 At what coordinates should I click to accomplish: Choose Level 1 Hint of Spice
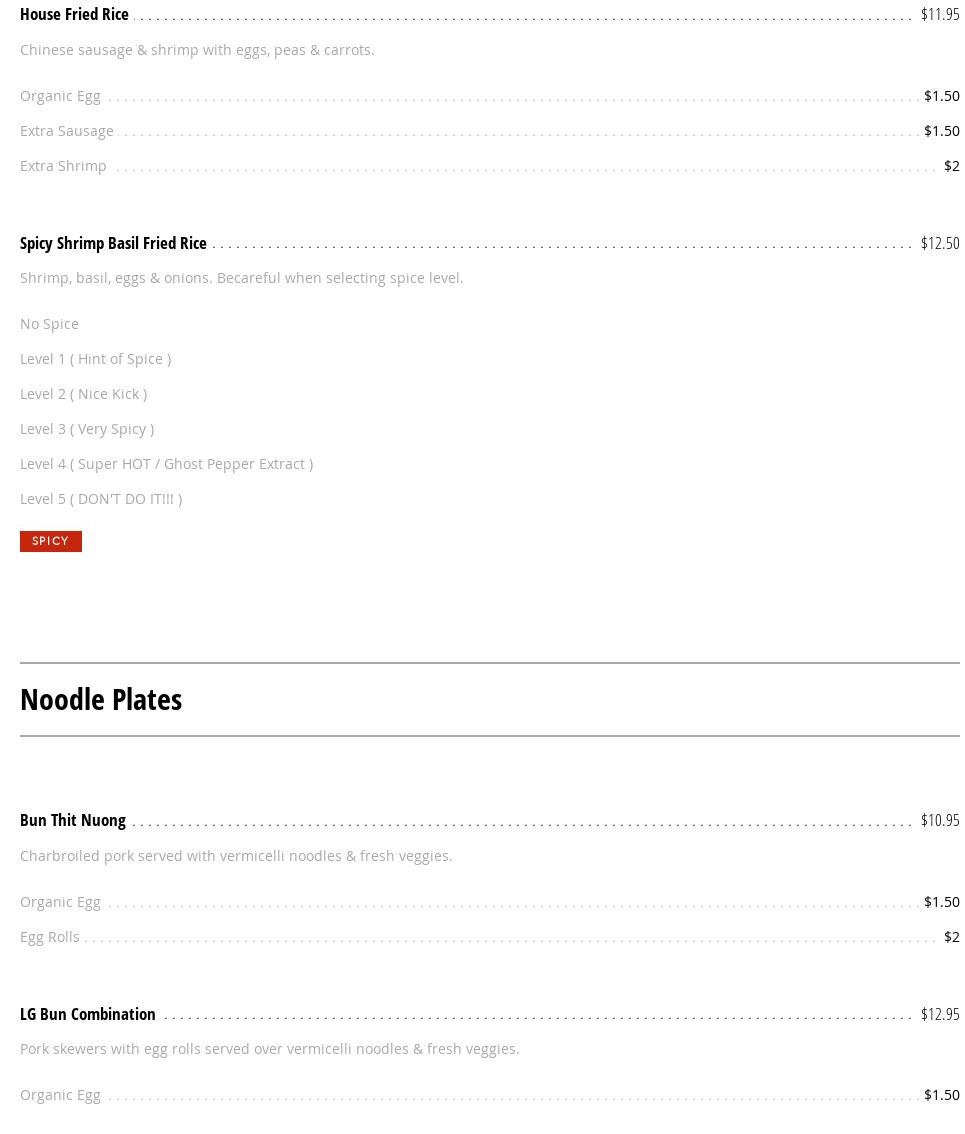click(x=95, y=359)
